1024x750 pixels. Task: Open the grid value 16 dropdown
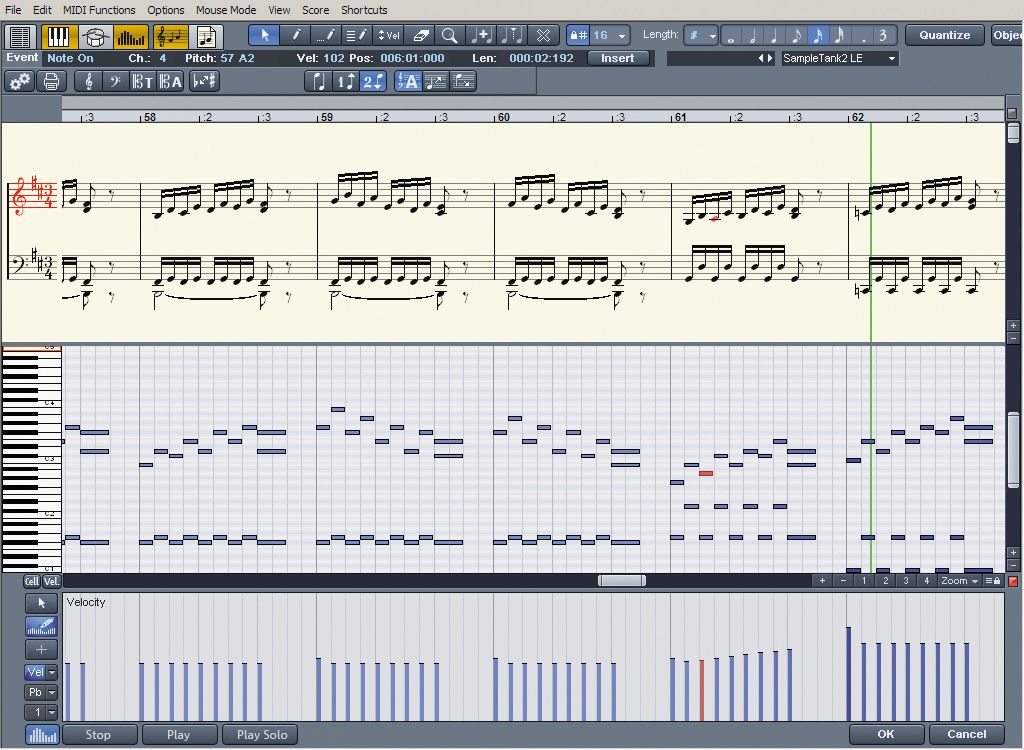pos(611,35)
